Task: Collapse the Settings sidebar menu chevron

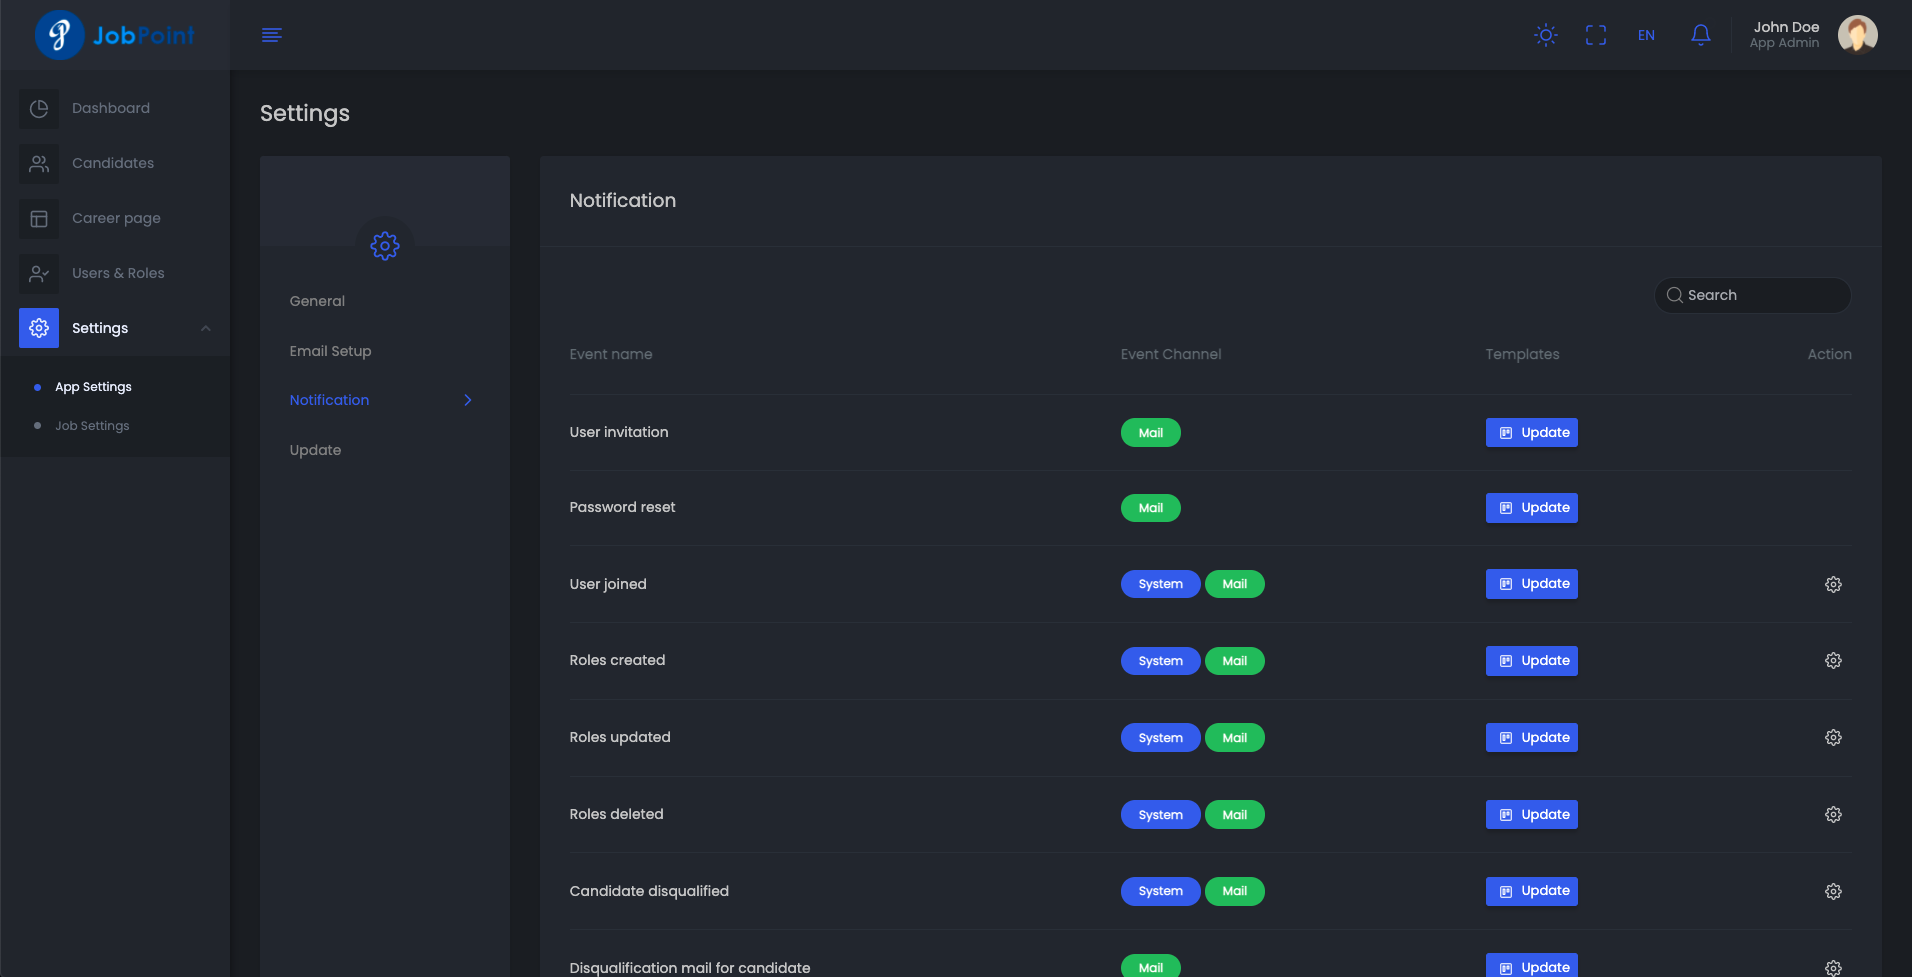Action: [206, 328]
